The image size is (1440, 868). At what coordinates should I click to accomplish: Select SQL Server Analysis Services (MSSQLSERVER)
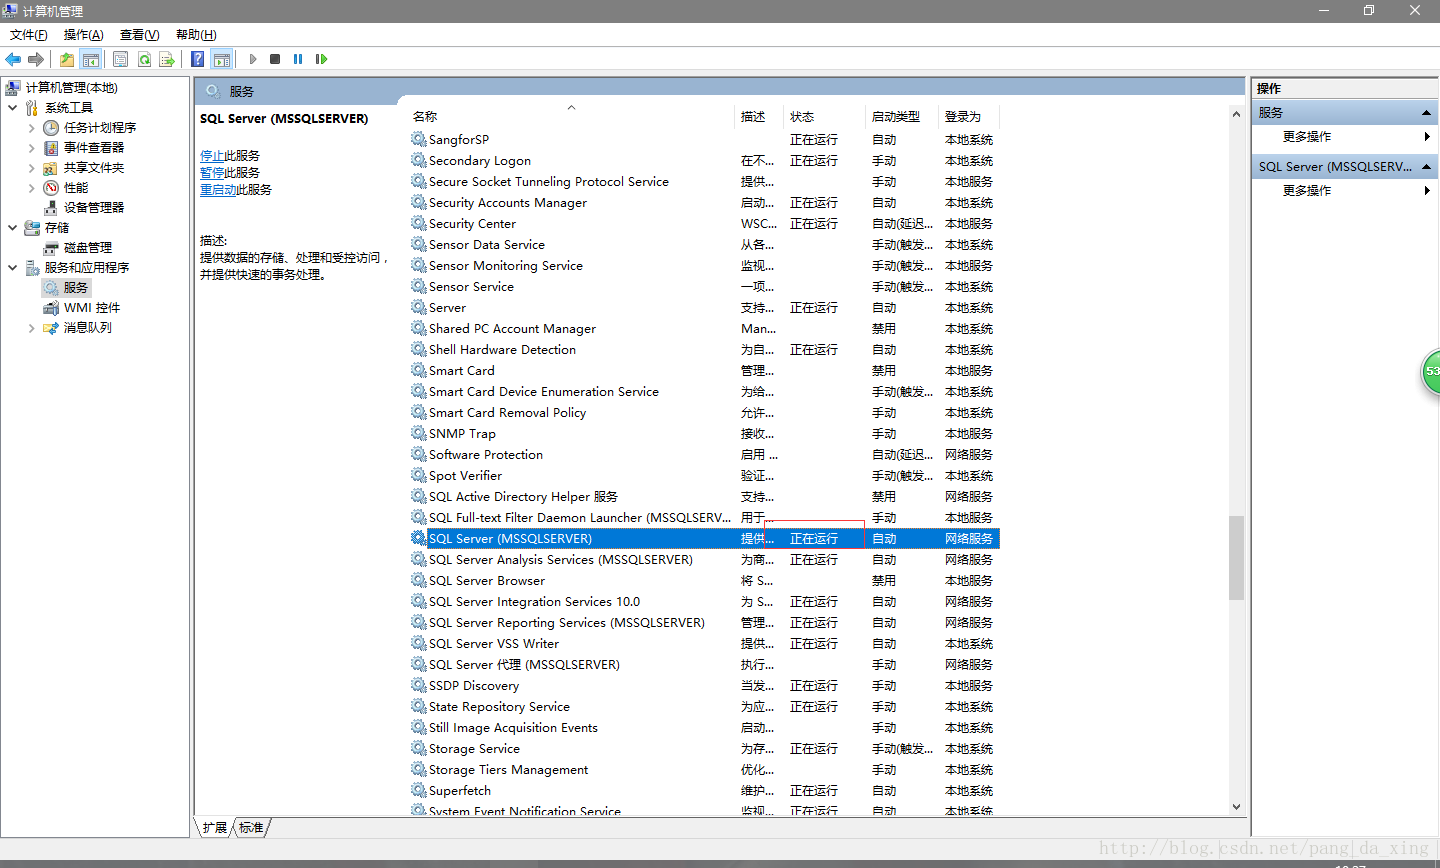click(x=704, y=560)
